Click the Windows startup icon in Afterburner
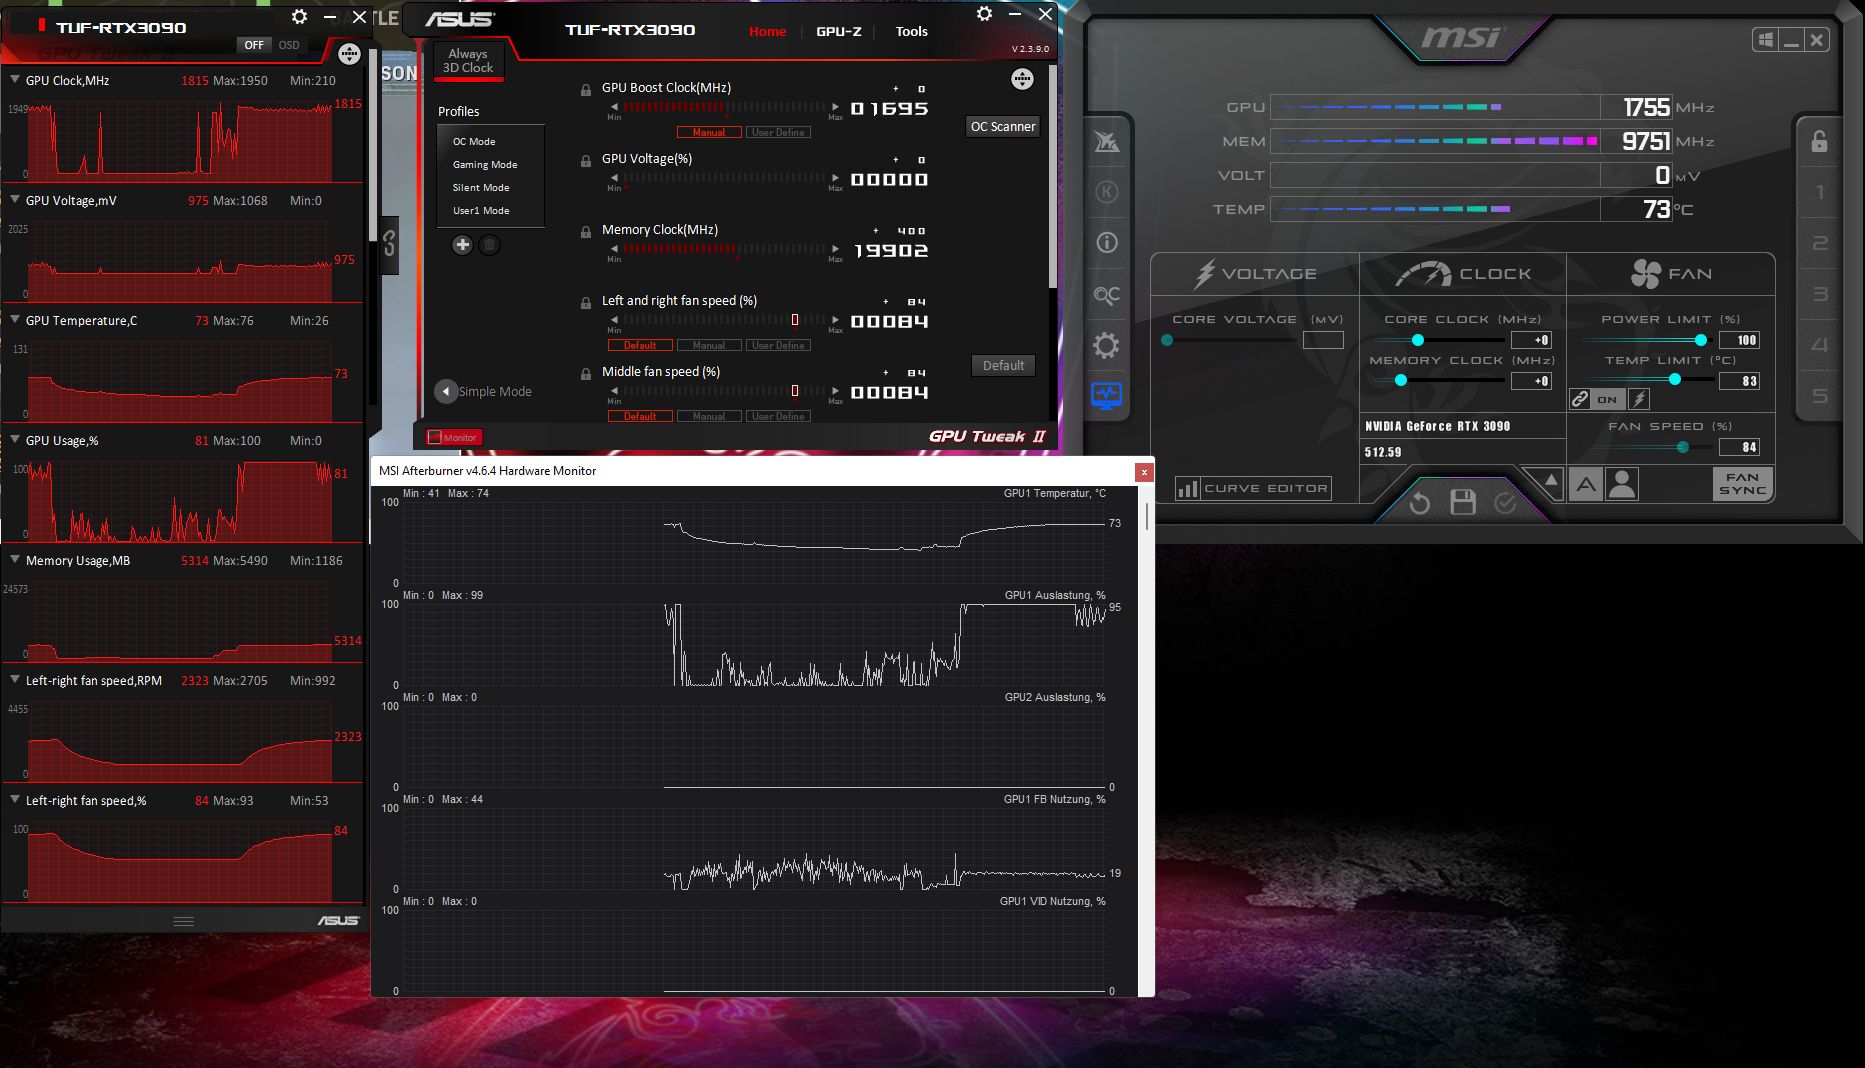This screenshot has height=1068, width=1865. coord(1765,40)
